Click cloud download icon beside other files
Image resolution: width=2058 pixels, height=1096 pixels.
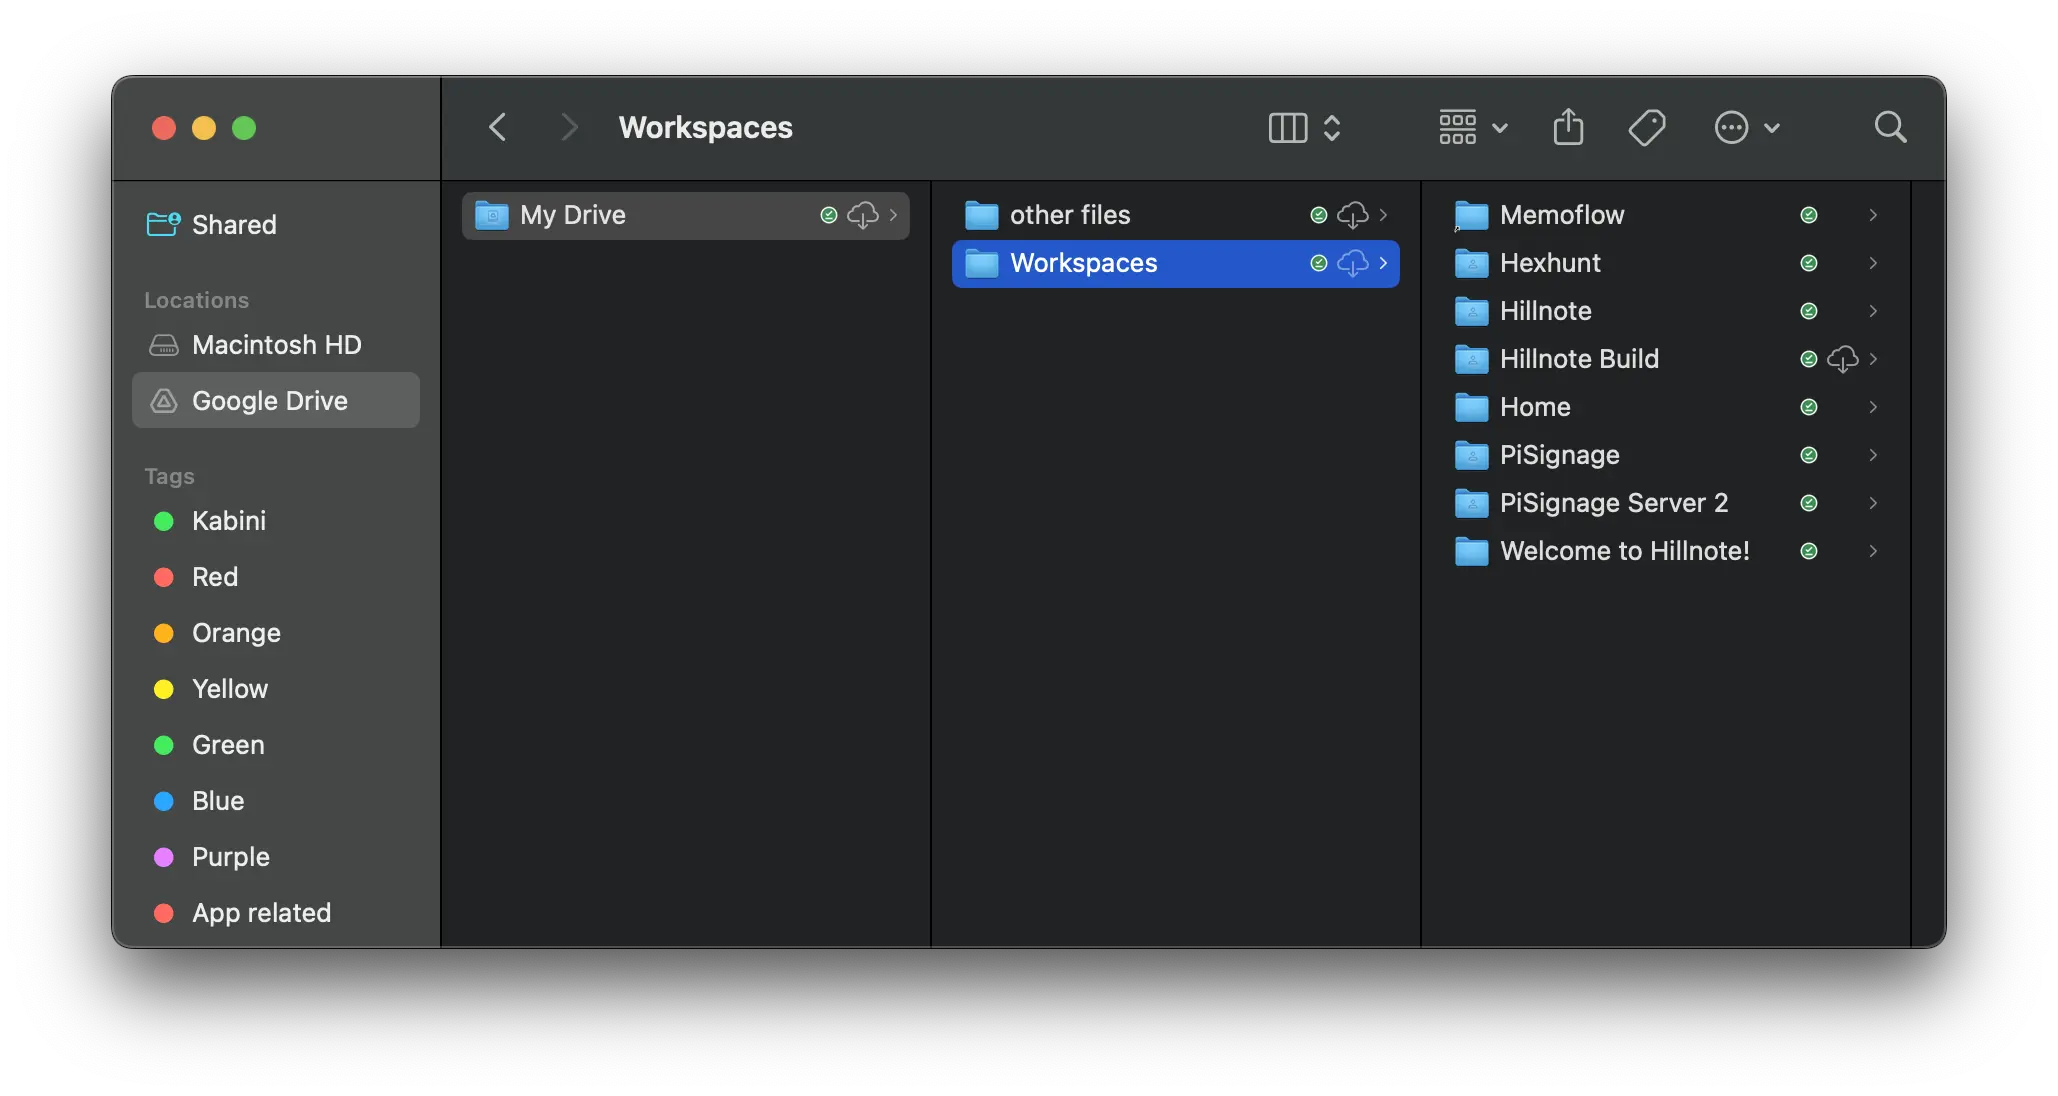[x=1352, y=215]
